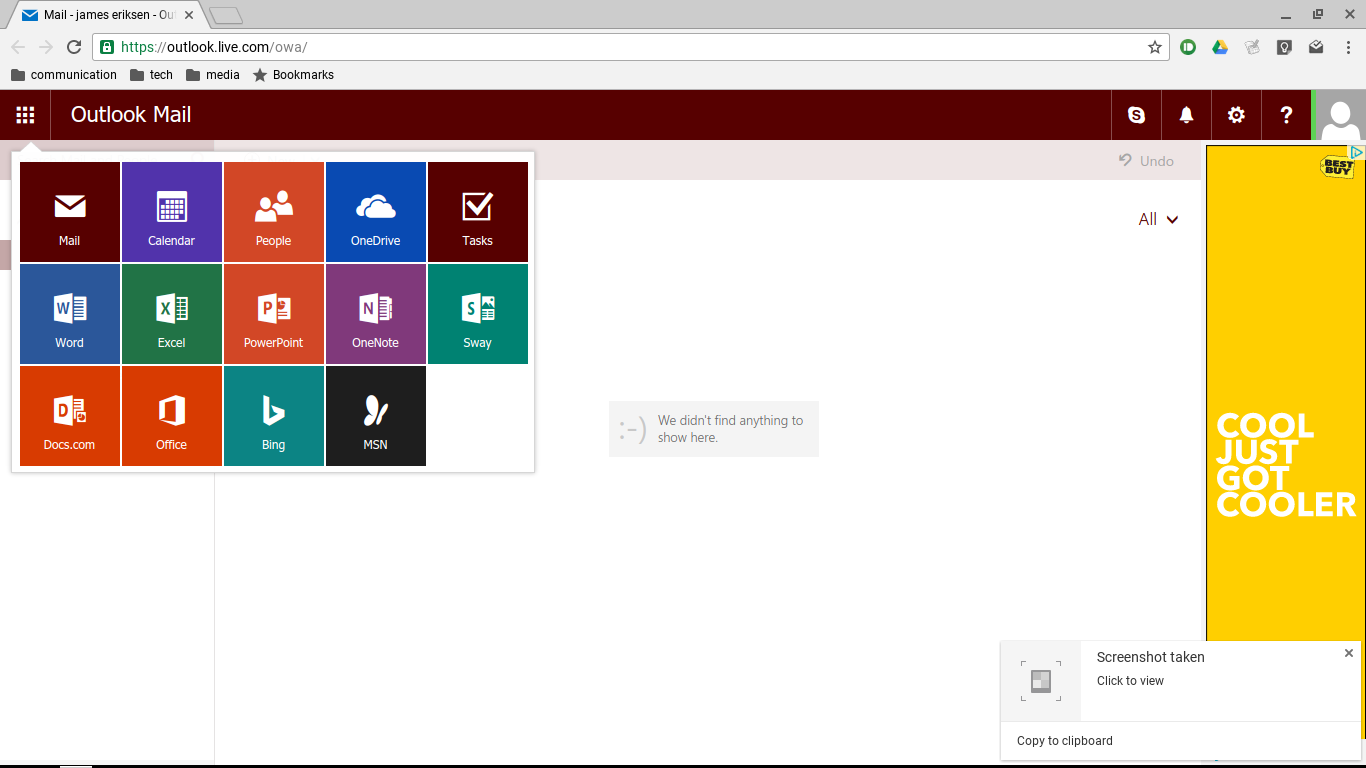Open a new browser tab
This screenshot has width=1366, height=768.
click(x=226, y=15)
